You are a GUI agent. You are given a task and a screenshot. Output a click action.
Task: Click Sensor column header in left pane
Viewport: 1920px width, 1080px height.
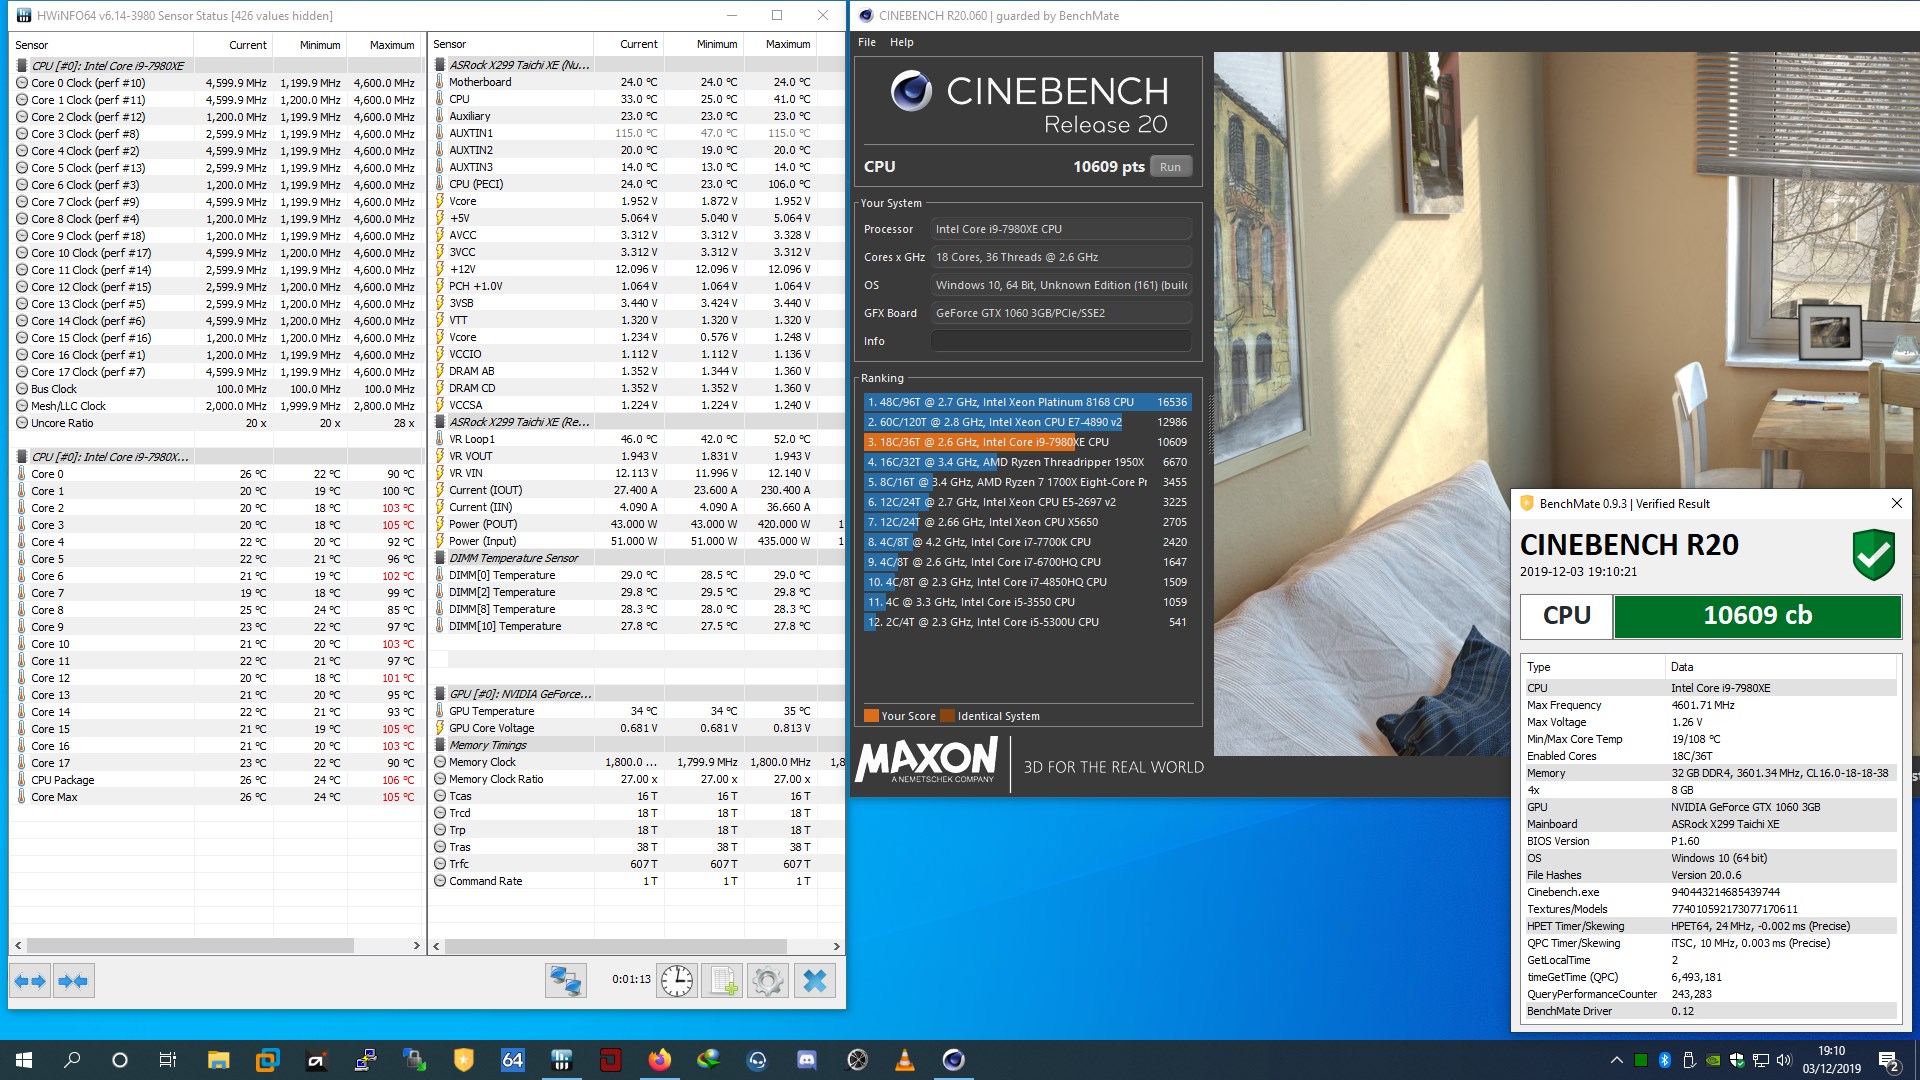(102, 45)
